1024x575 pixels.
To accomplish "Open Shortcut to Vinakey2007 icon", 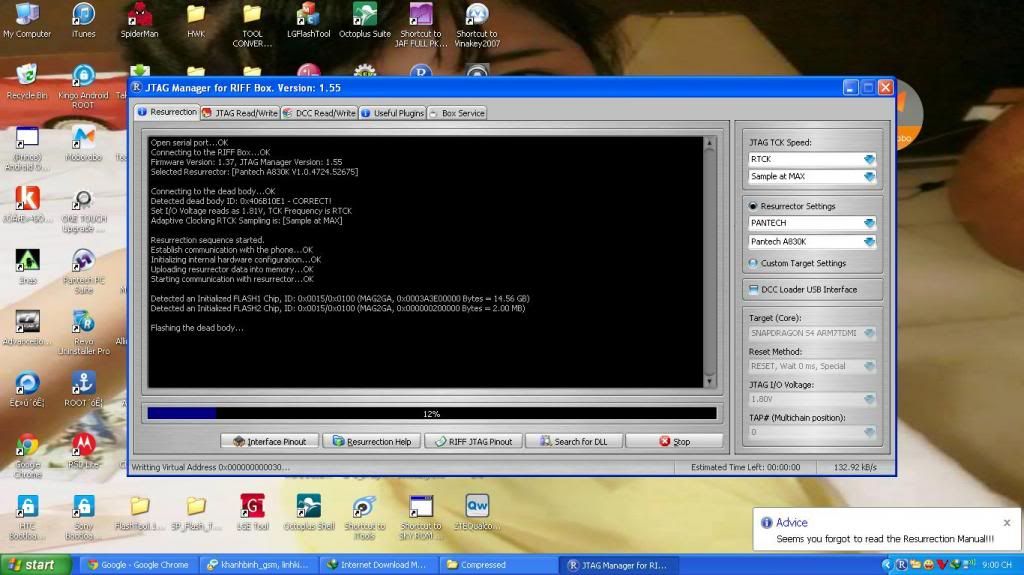I will pyautogui.click(x=477, y=25).
